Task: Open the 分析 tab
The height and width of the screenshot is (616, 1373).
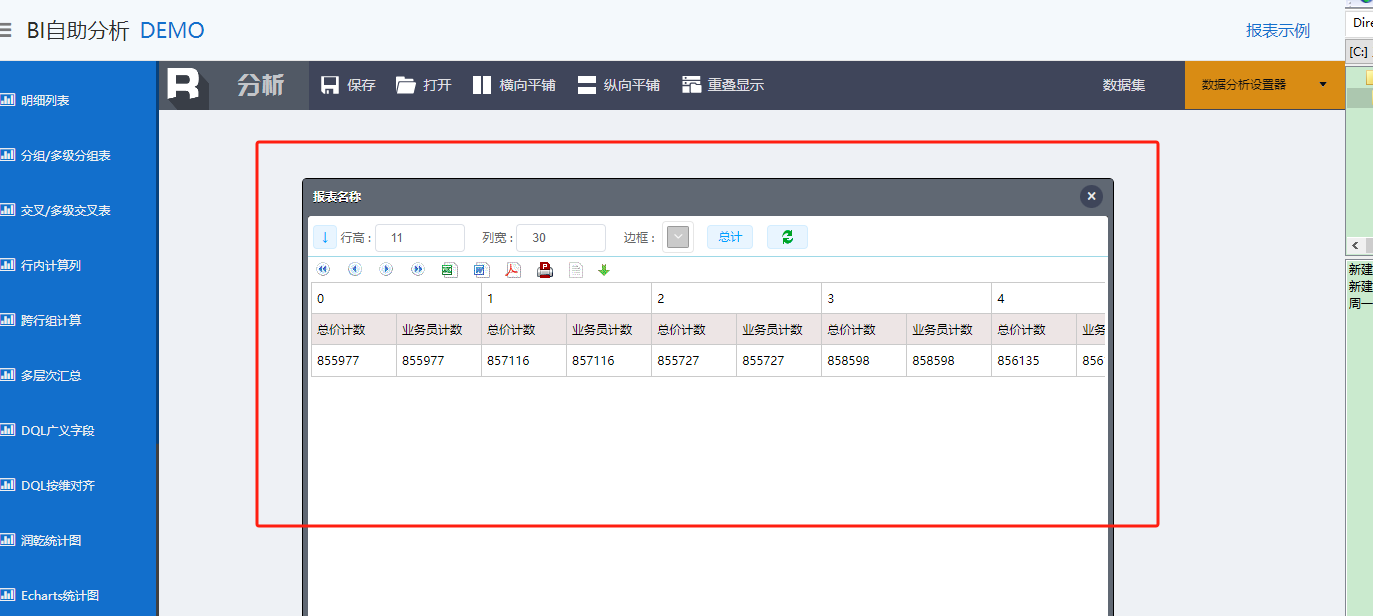Action: (x=261, y=85)
